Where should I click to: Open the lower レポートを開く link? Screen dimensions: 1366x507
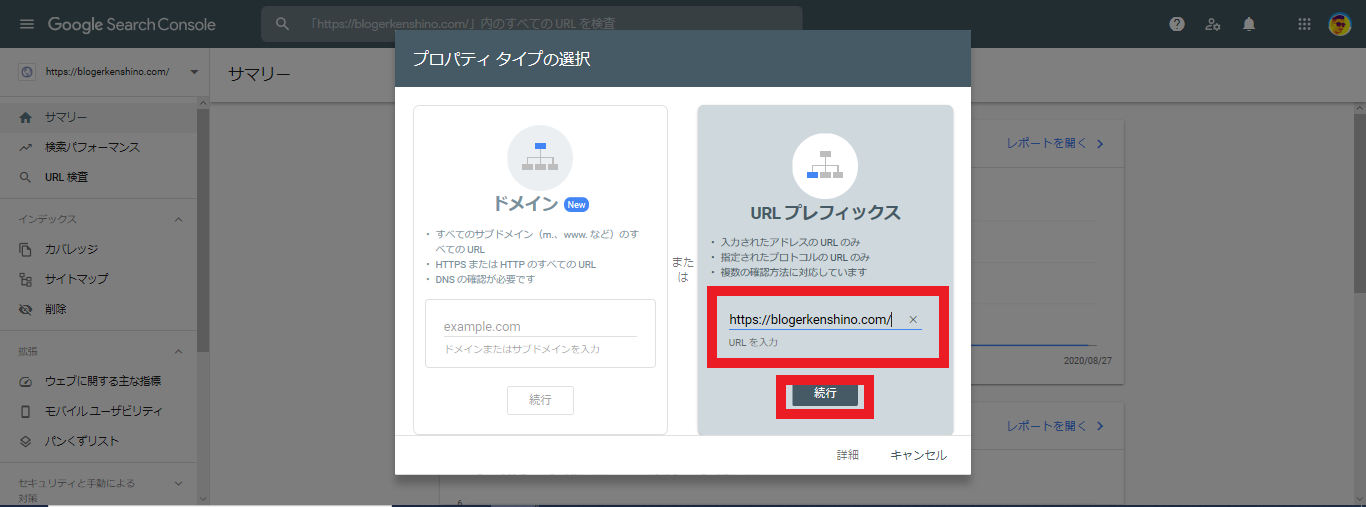pyautogui.click(x=1055, y=426)
